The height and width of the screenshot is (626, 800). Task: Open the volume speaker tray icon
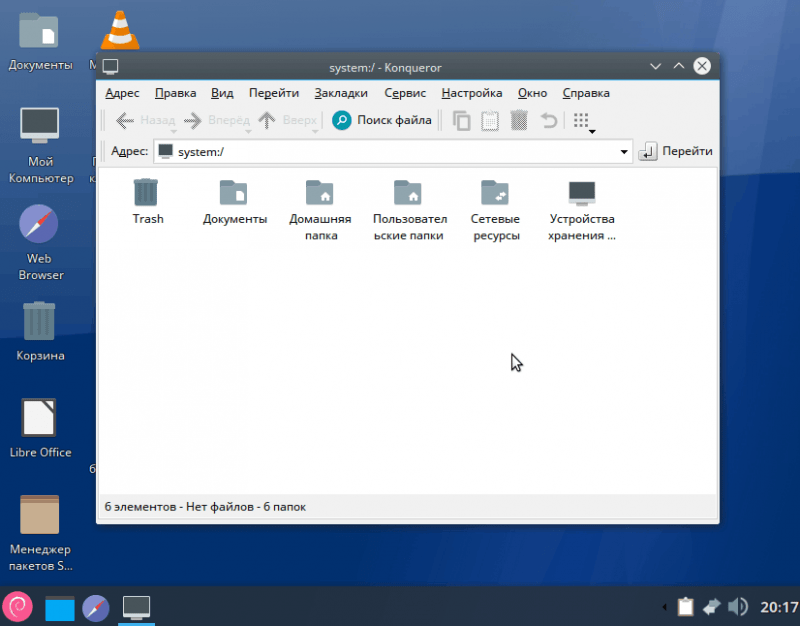click(x=738, y=607)
